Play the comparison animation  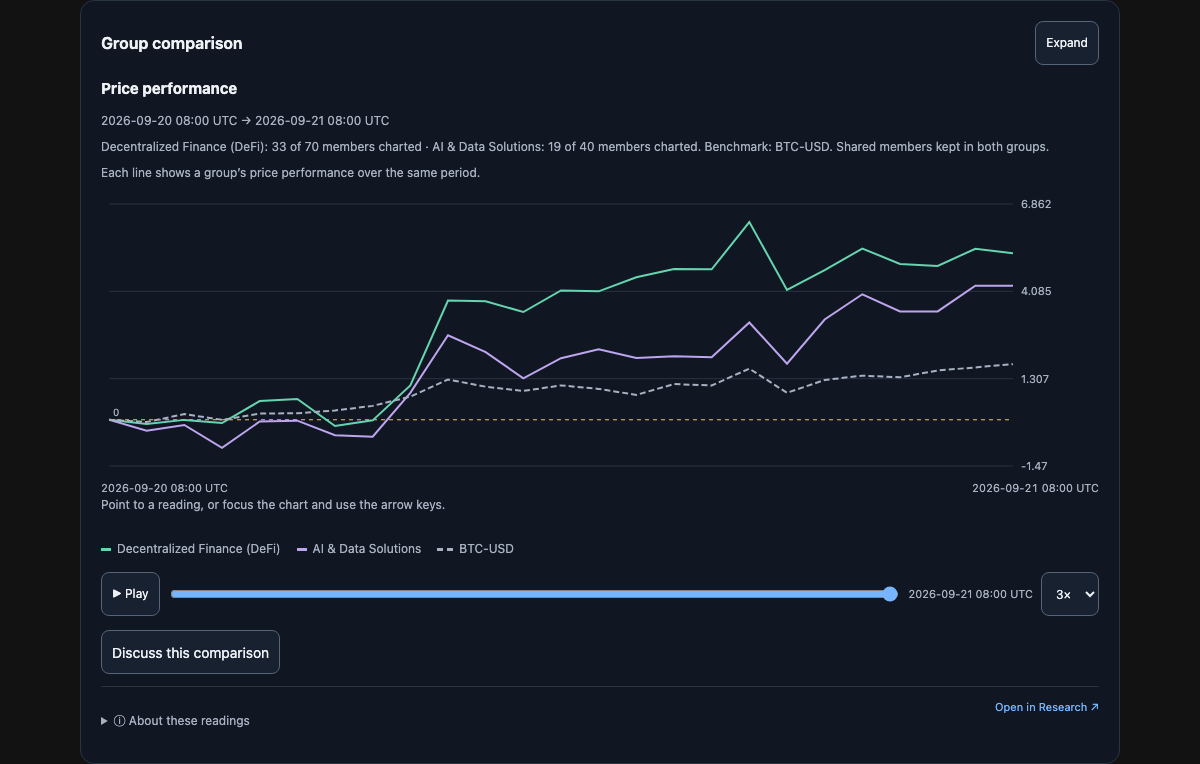click(x=130, y=594)
